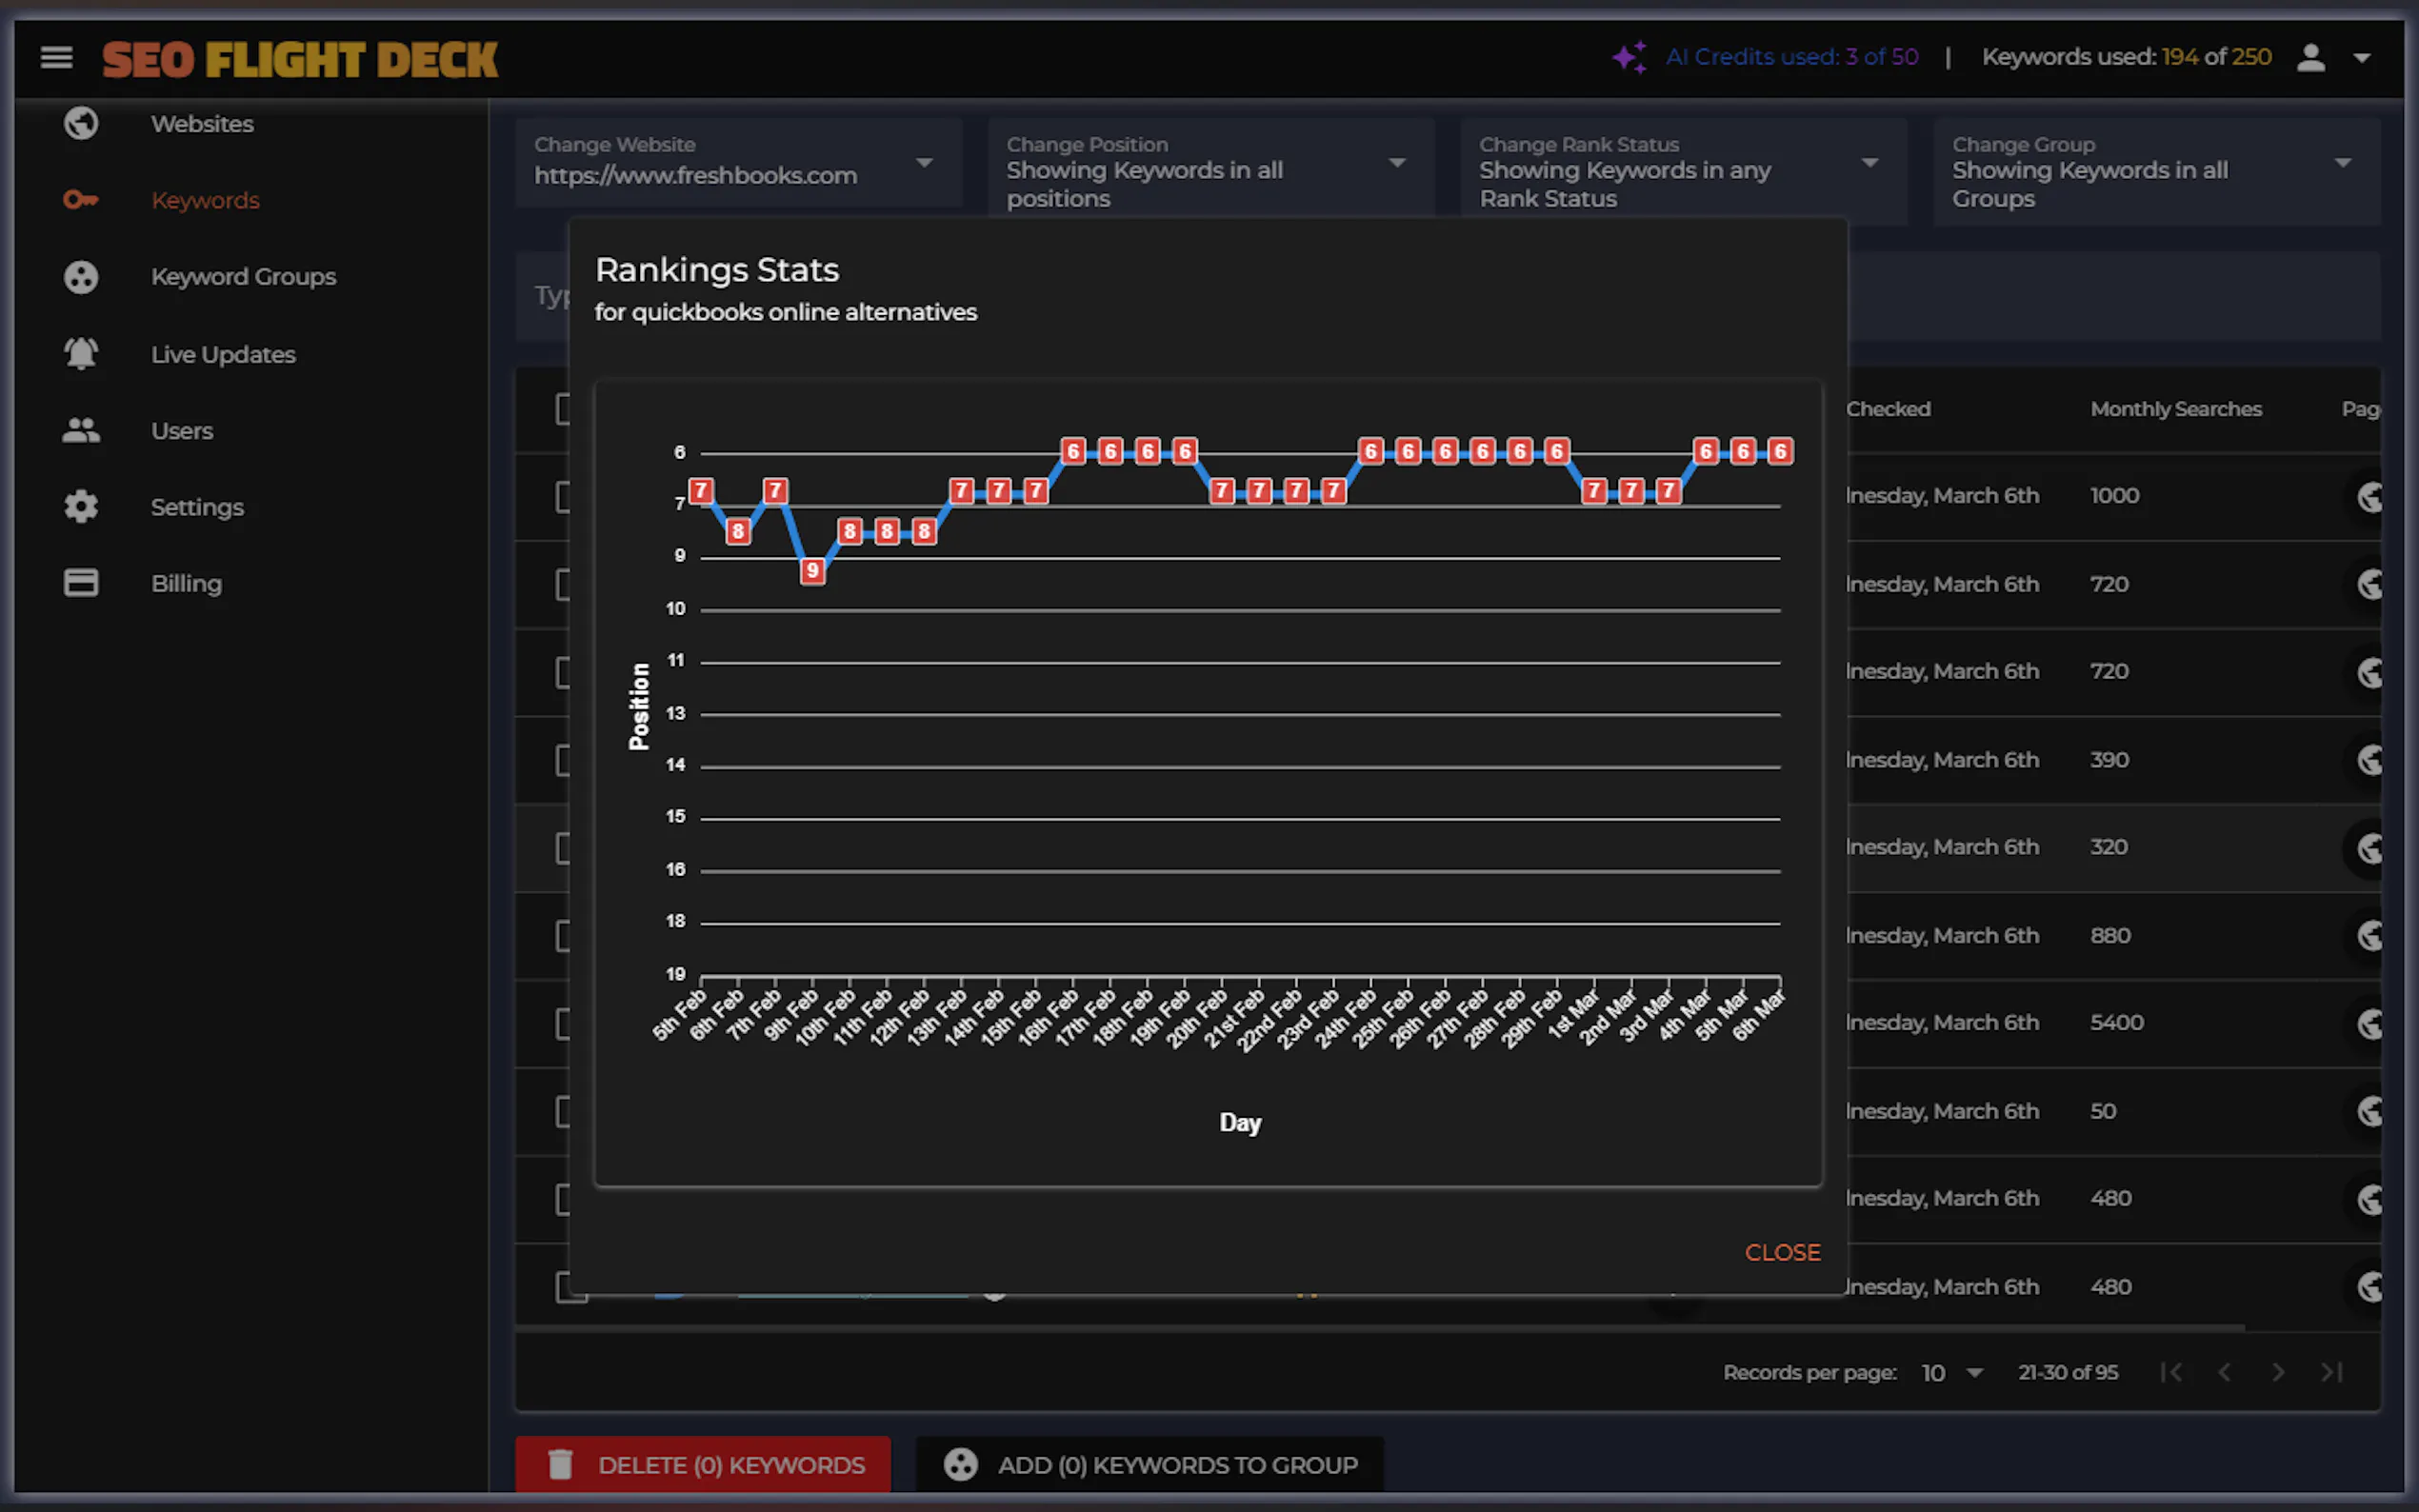Open the Users menu item
The image size is (2419, 1512).
point(182,431)
